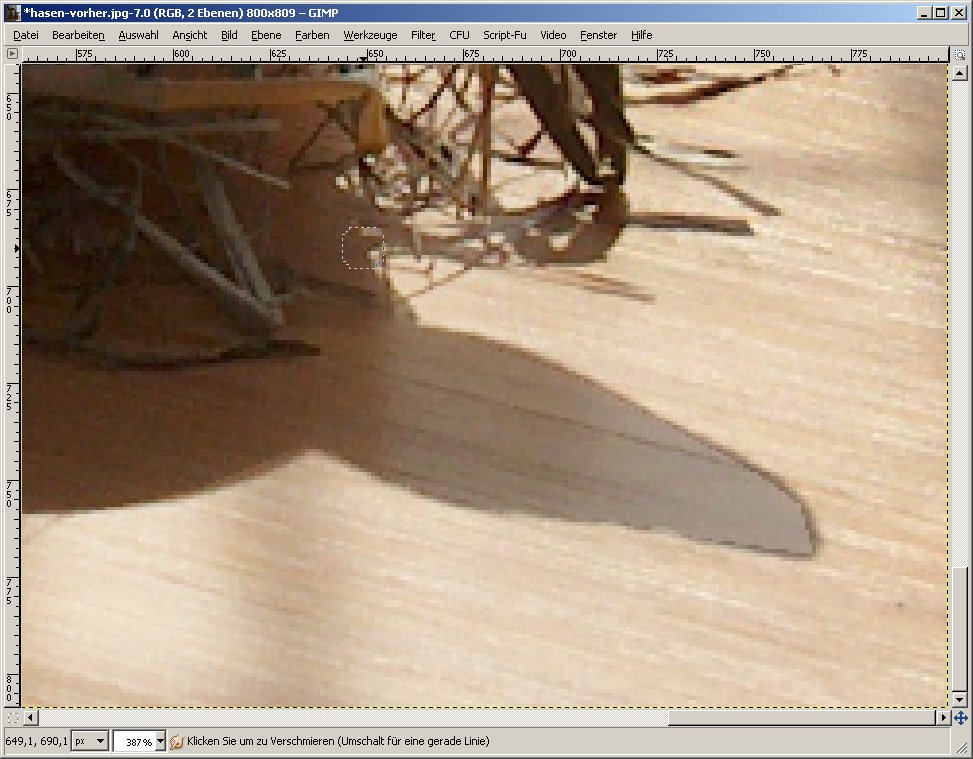Open the Farben menu
973x759 pixels.
point(312,35)
